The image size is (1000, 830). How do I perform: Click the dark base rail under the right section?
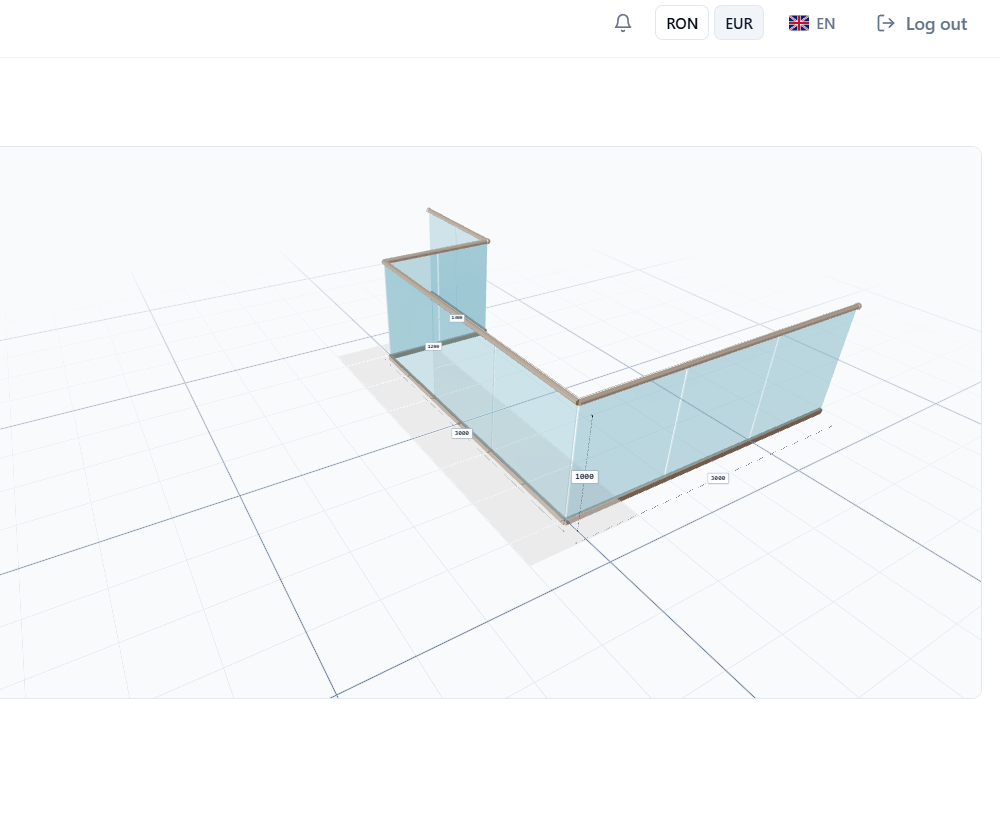pyautogui.click(x=700, y=465)
